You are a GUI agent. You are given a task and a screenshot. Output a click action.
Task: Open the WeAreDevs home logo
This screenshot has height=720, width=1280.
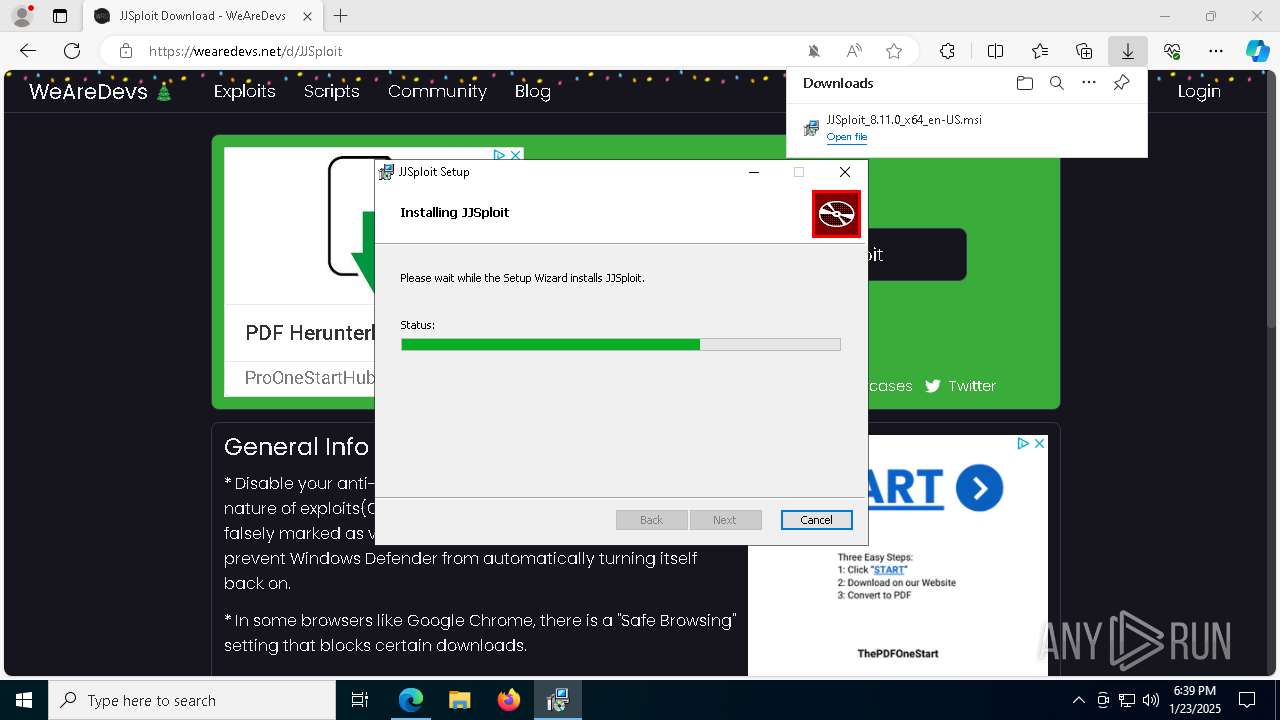100,91
